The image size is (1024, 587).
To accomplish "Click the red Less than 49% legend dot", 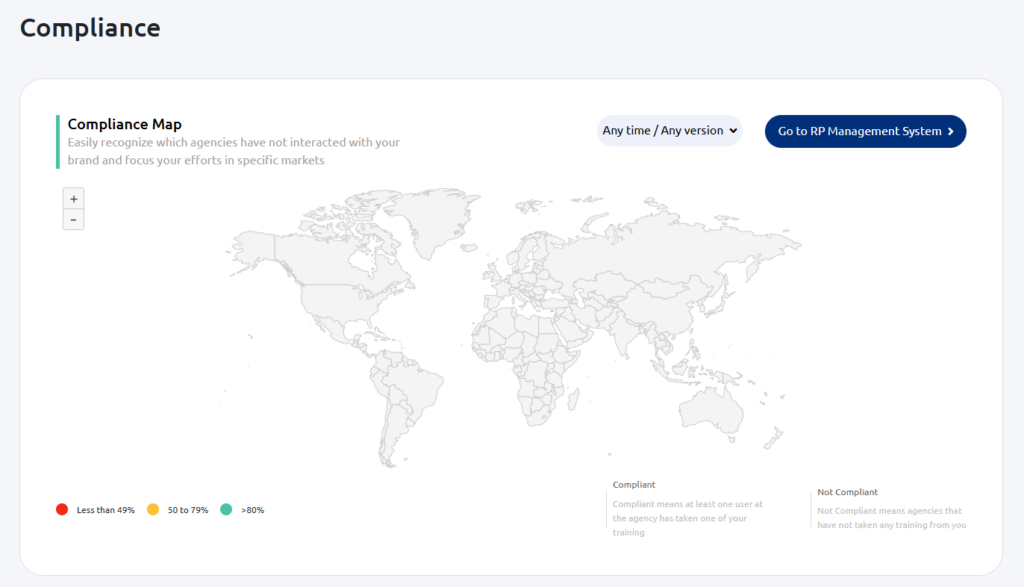I will [62, 509].
